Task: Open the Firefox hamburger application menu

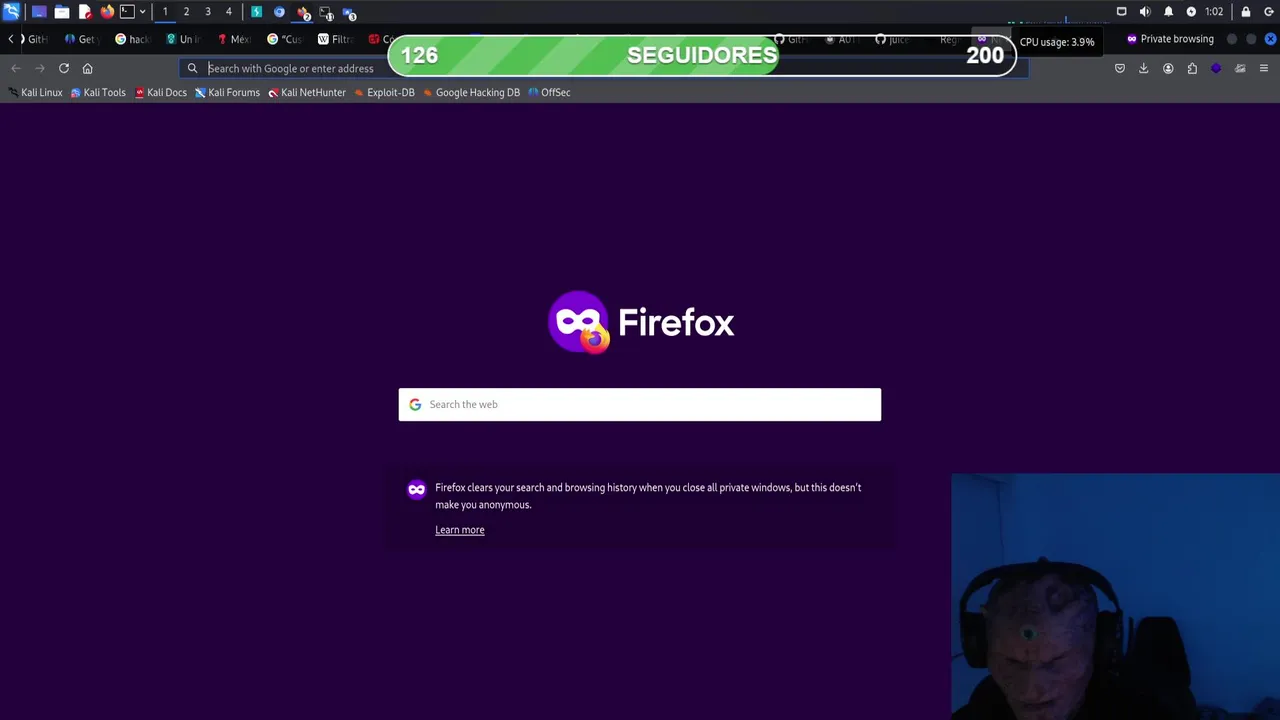Action: coord(1264,68)
